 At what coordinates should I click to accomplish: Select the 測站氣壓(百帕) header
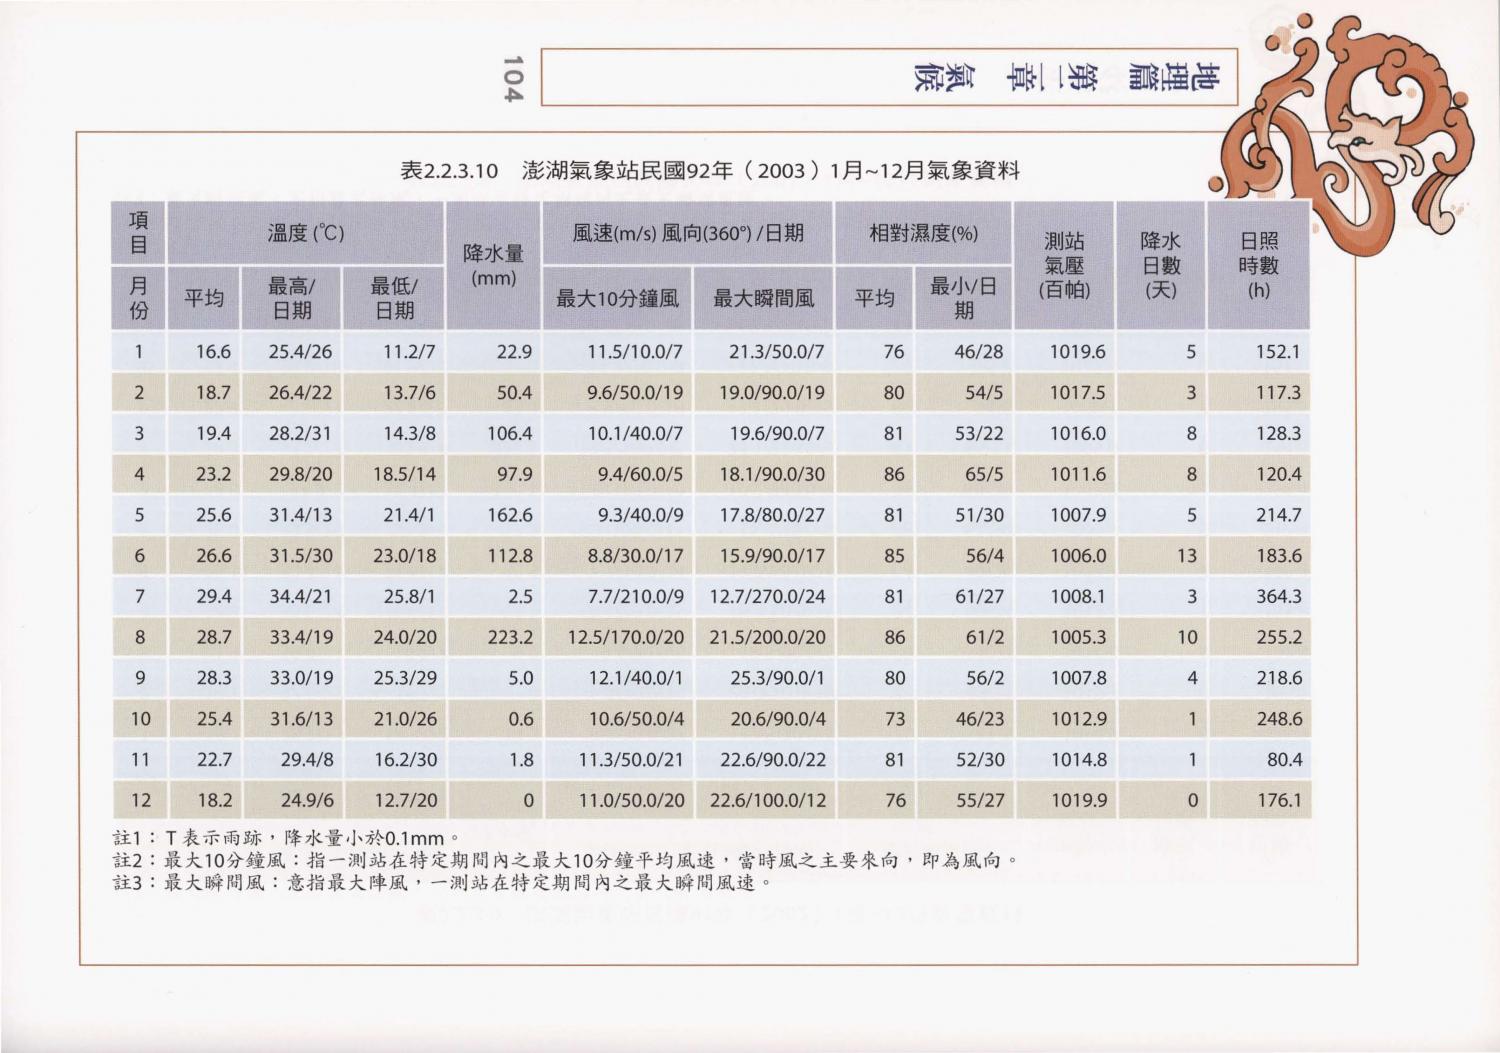[x=1064, y=265]
